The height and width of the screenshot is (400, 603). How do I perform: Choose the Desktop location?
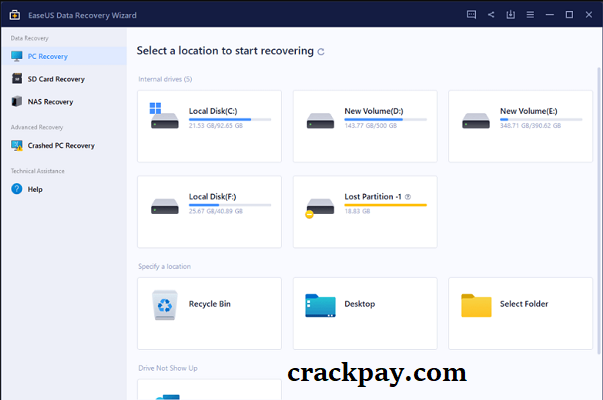365,313
